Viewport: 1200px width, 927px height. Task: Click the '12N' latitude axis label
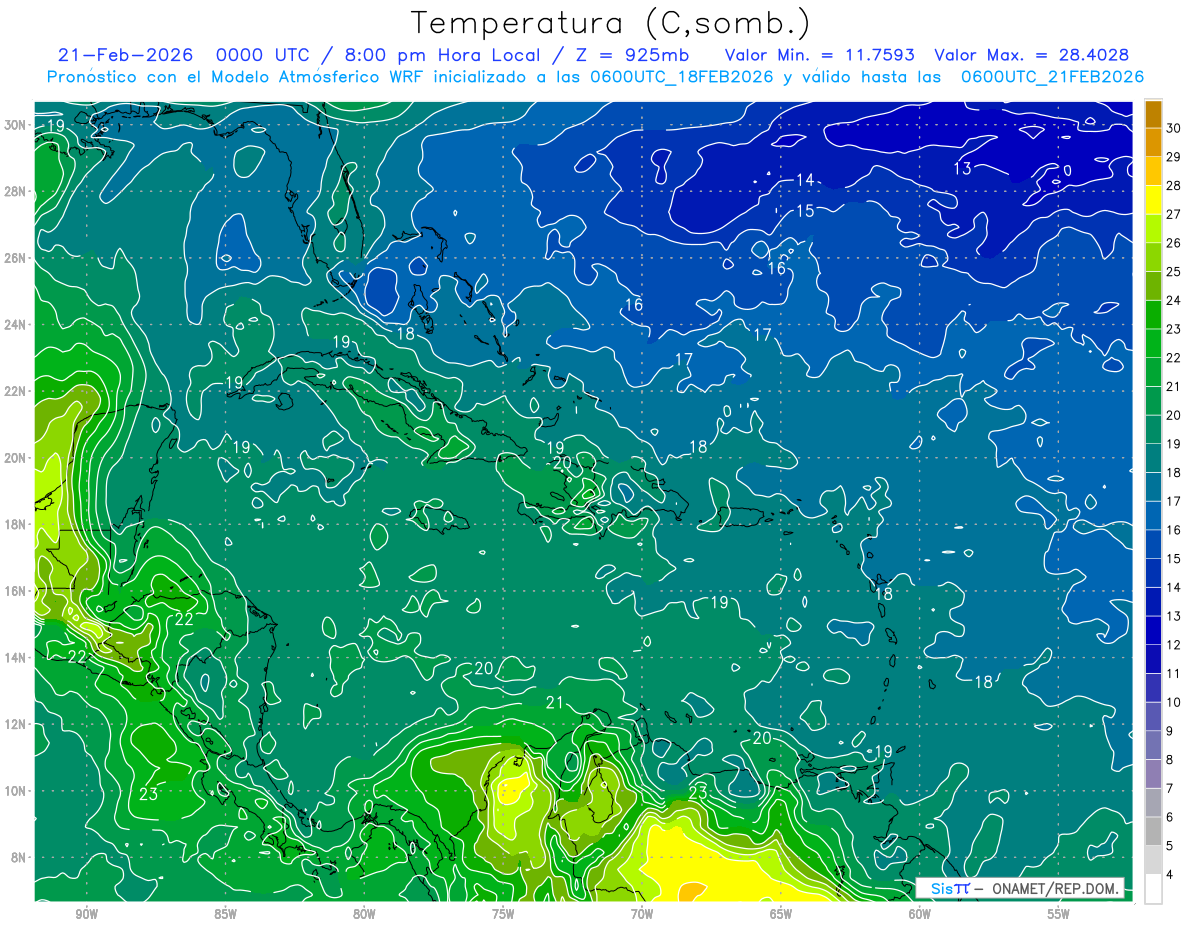[16, 723]
